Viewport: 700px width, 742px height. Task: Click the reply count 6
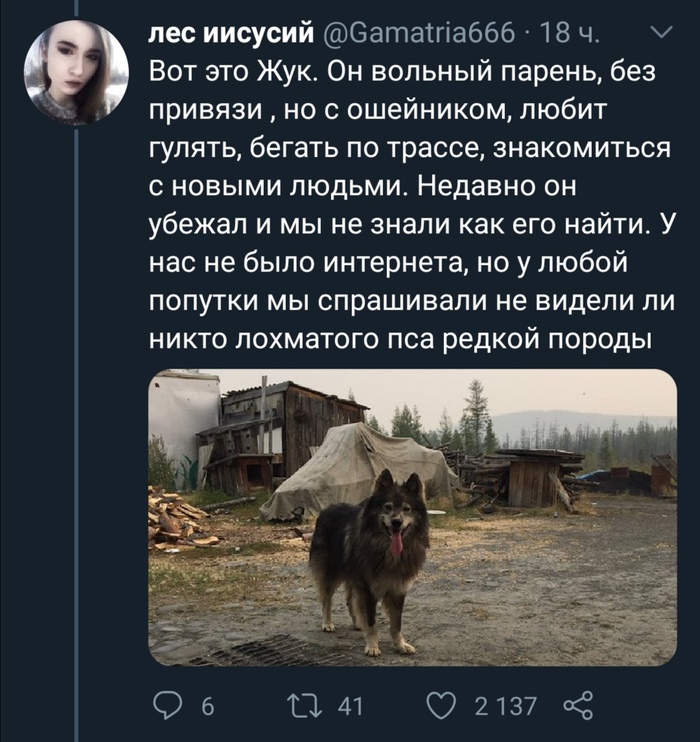click(x=208, y=707)
